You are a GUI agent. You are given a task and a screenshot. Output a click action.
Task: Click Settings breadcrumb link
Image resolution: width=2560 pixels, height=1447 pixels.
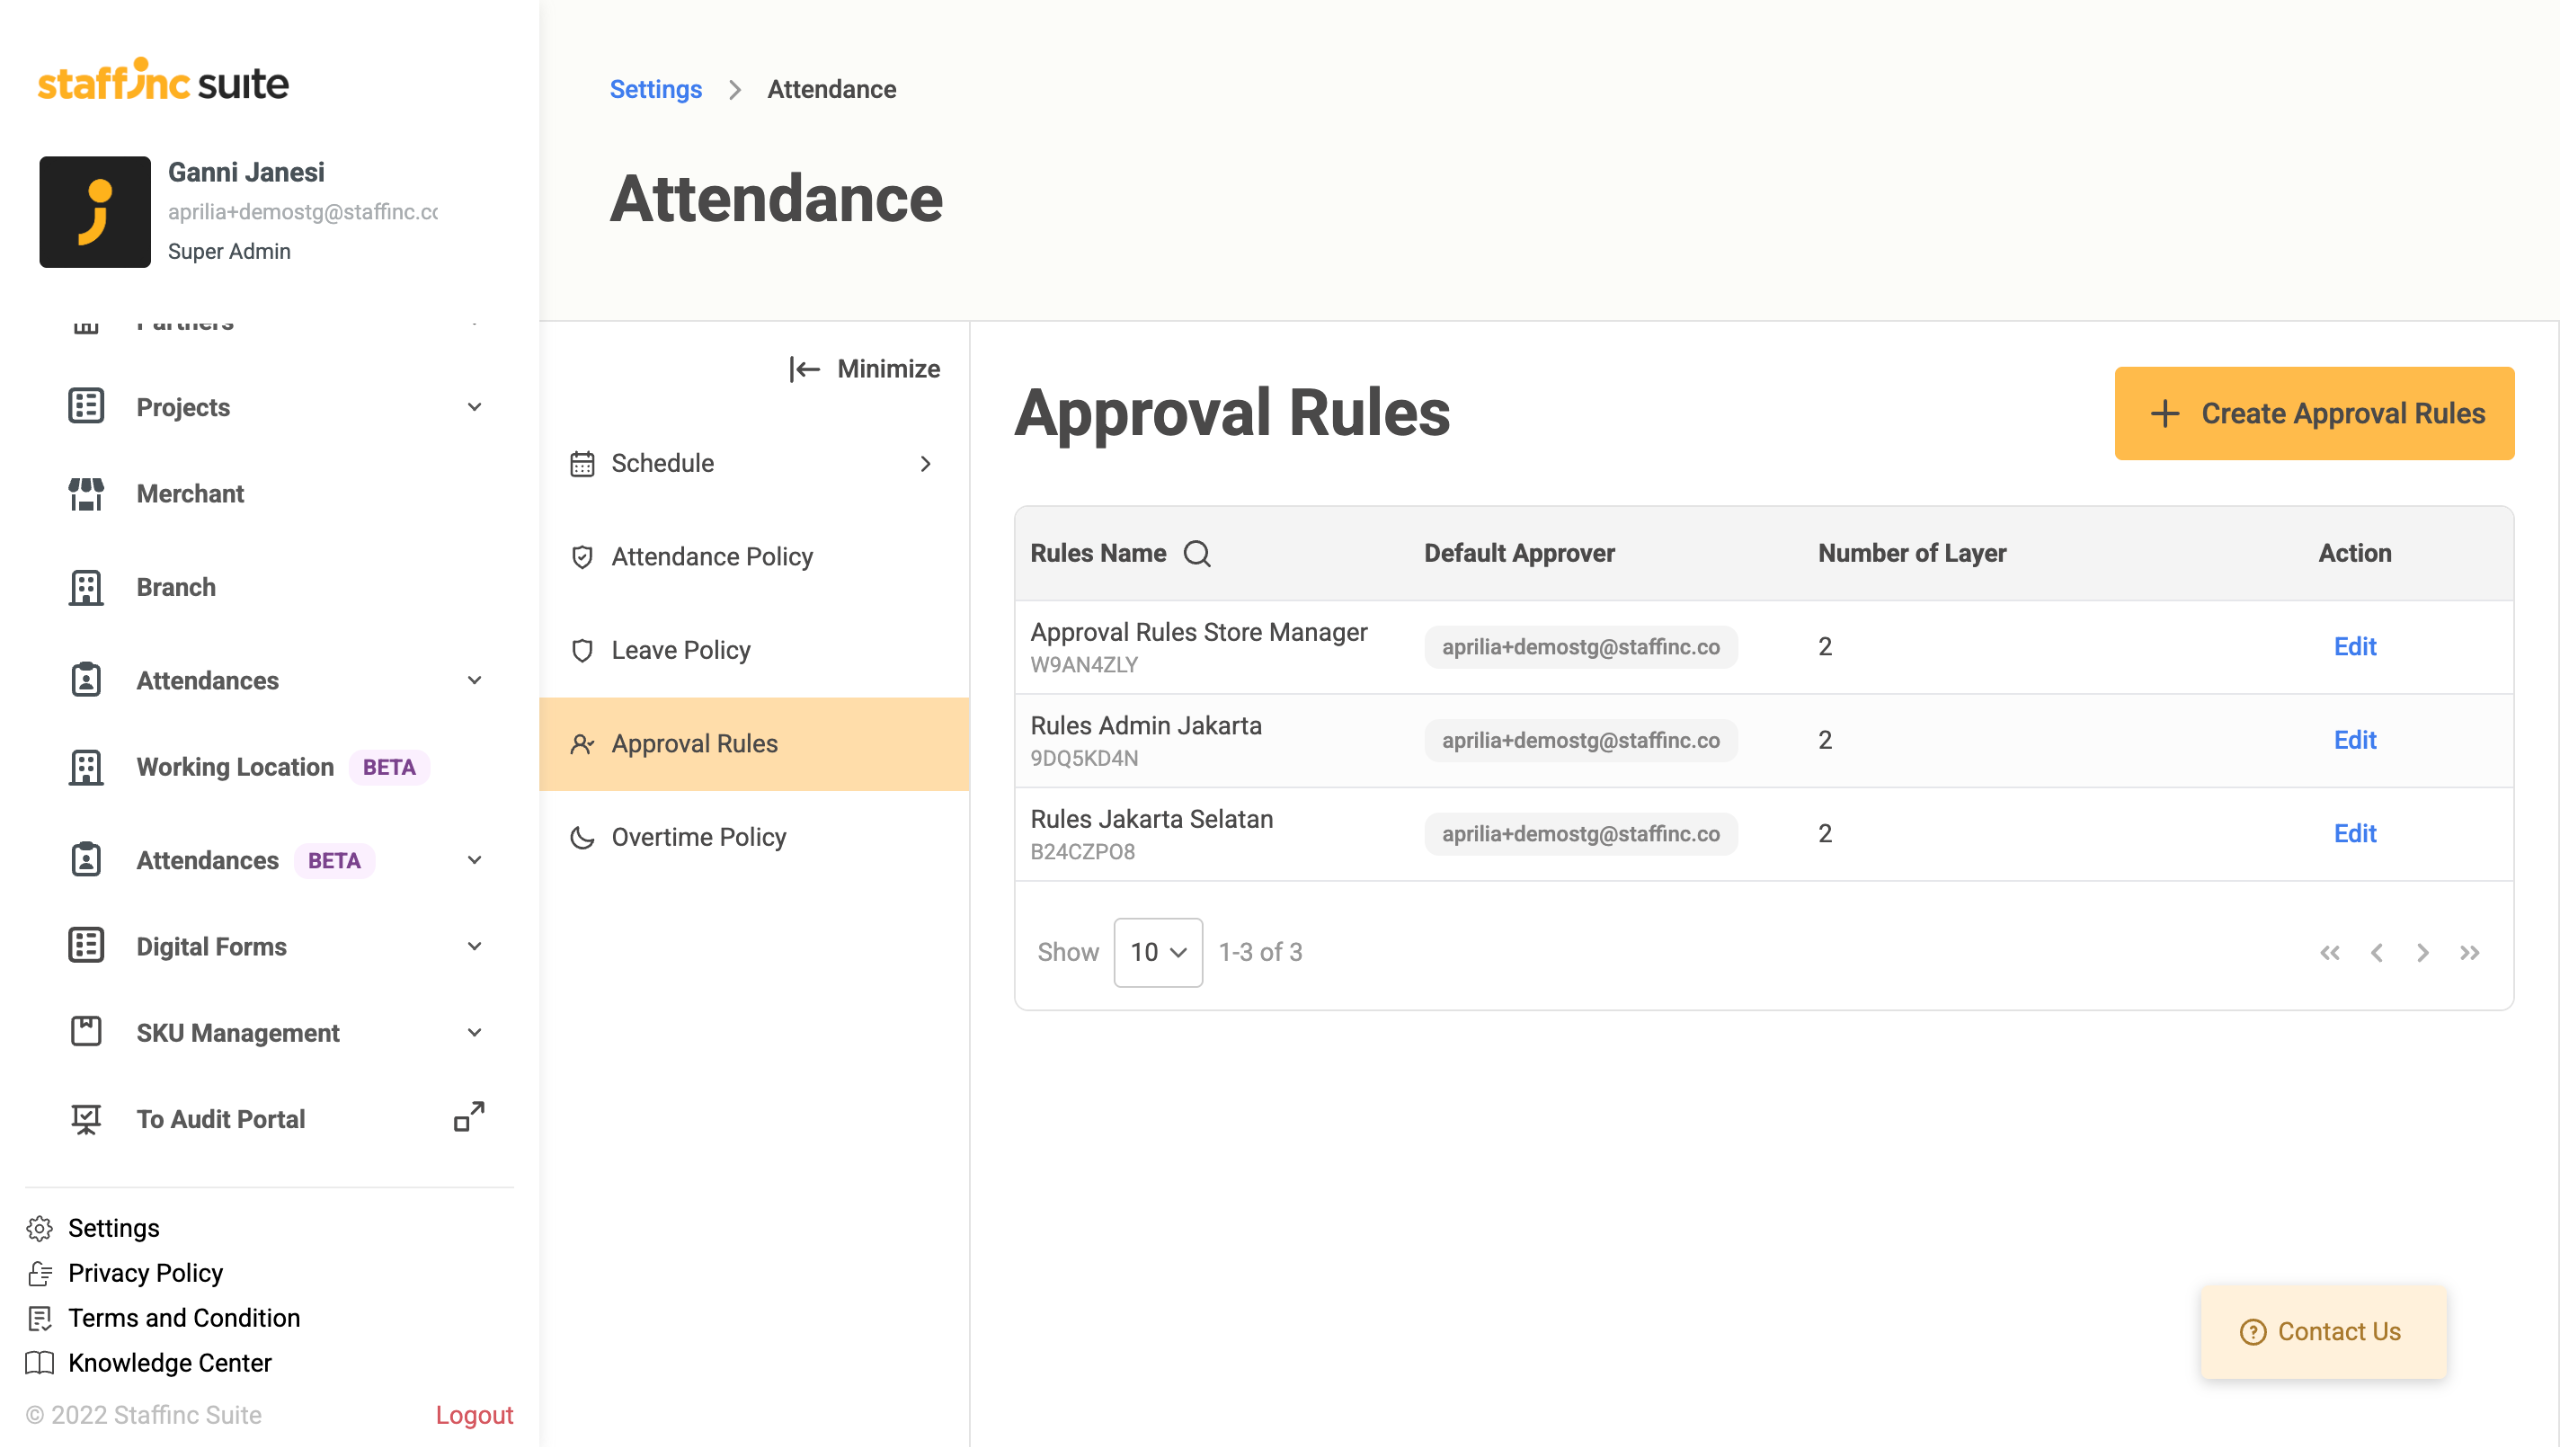655,90
